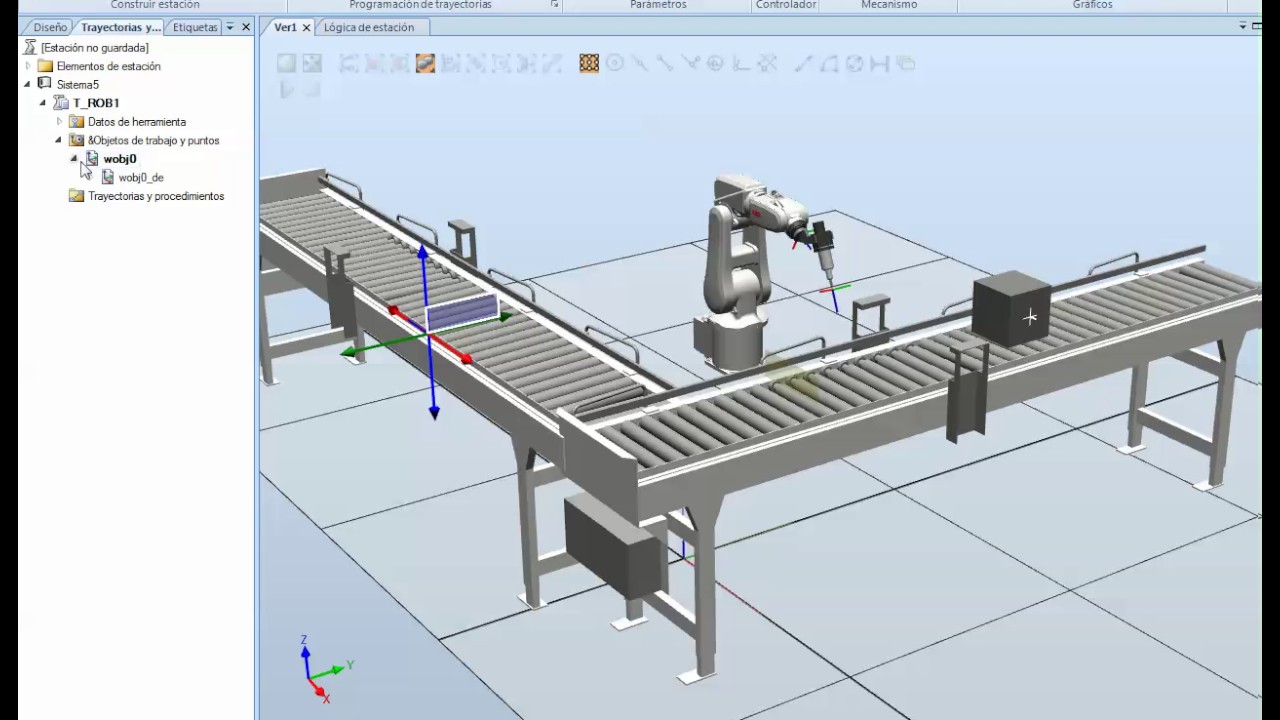This screenshot has width=1280, height=720.
Task: Click the Objetos de trabajo y puntos icon
Action: (x=76, y=140)
